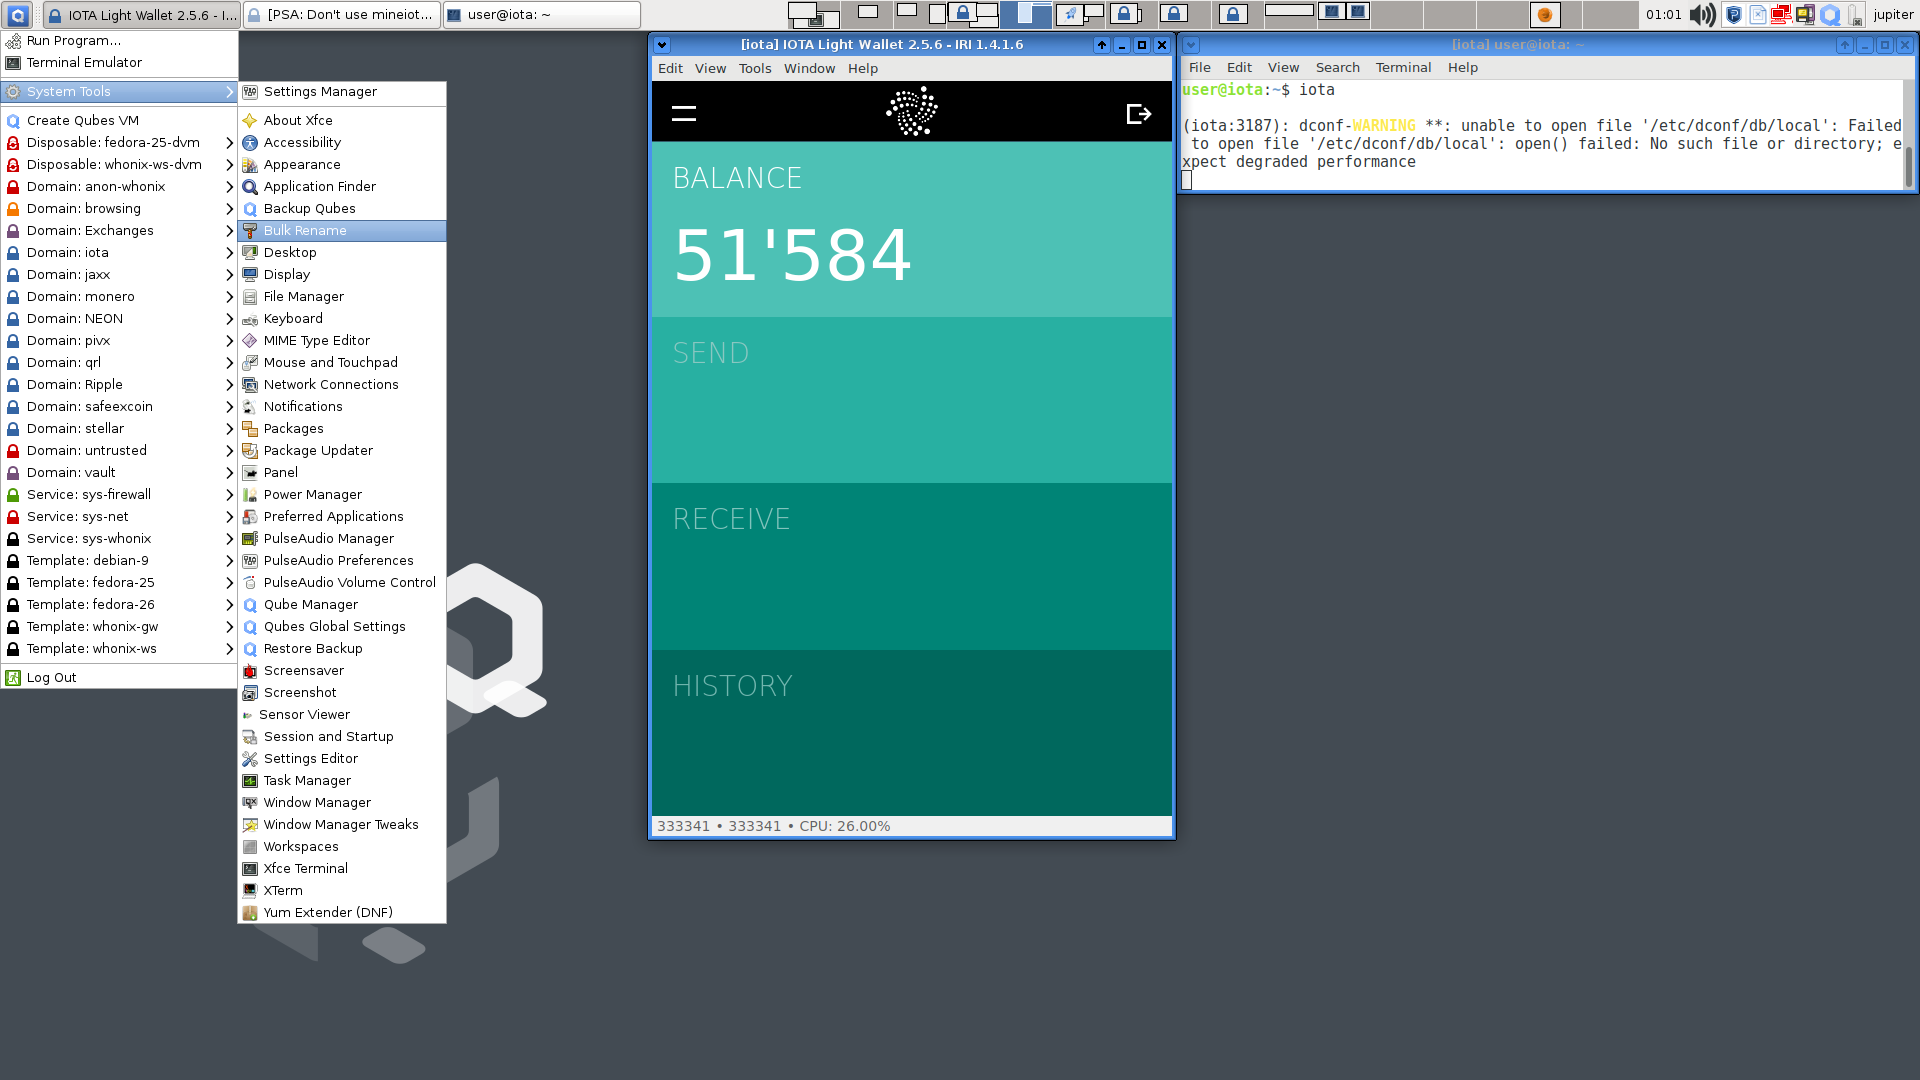
Task: Launch Restore Backup
Action: point(342,649)
